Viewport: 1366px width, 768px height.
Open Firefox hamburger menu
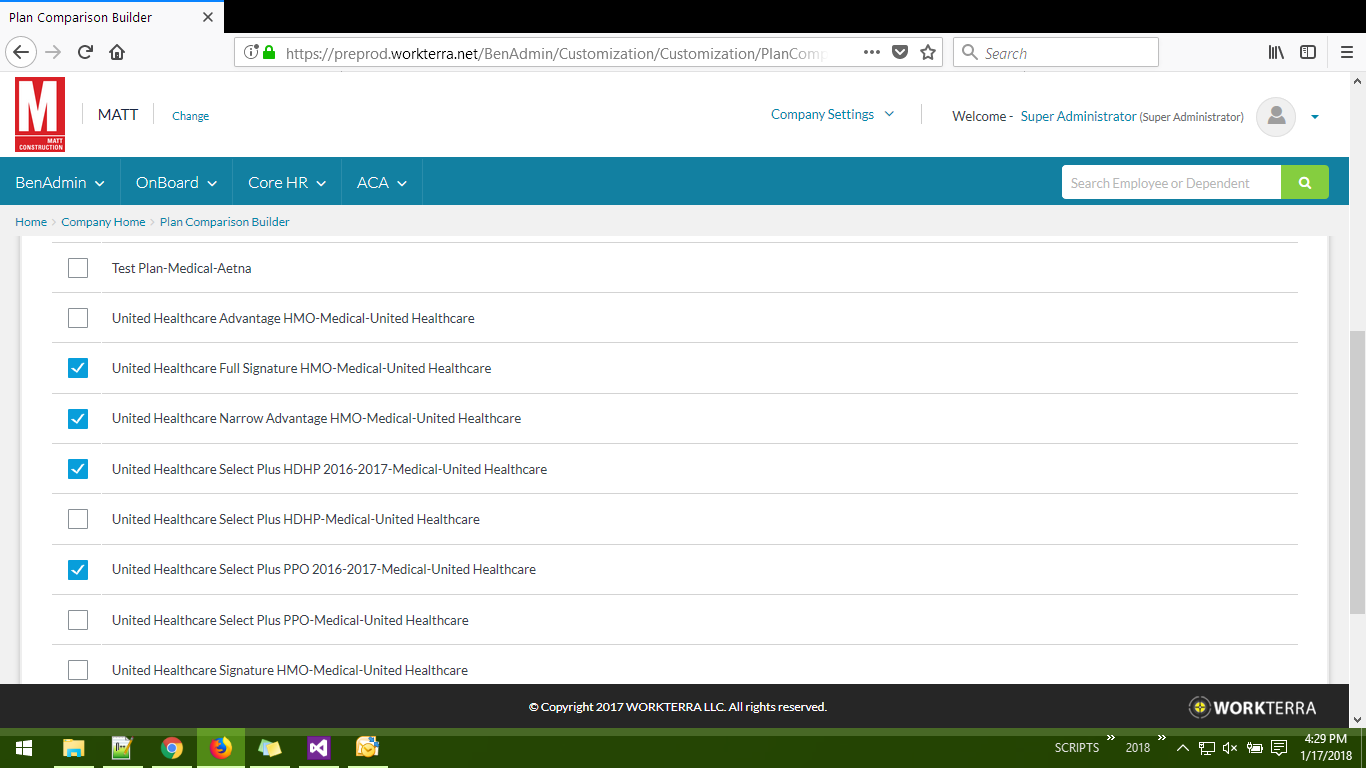(1346, 52)
